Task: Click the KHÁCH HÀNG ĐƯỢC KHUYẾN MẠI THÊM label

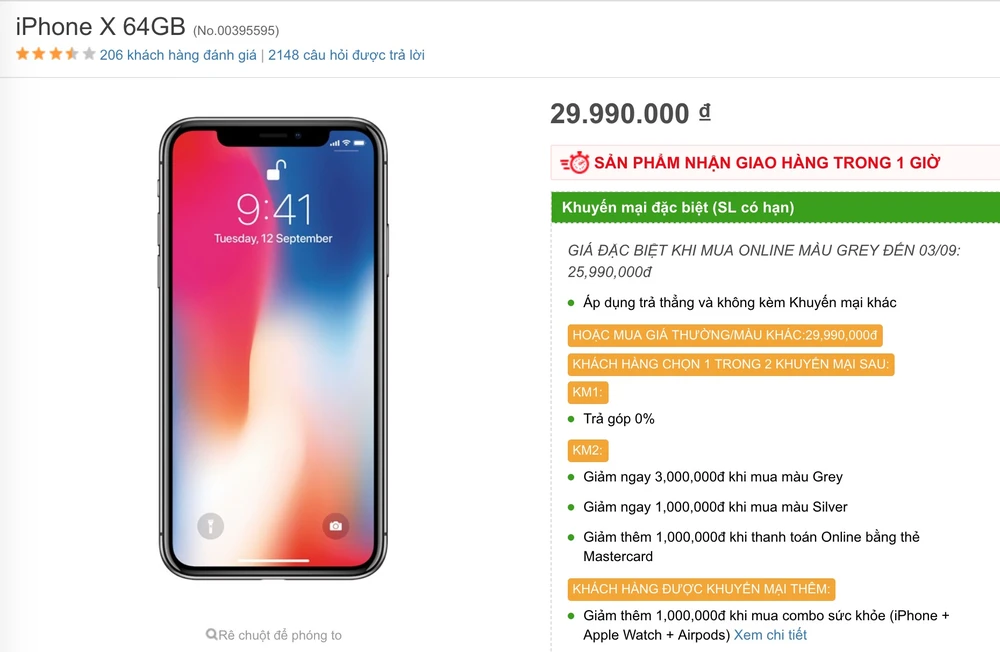Action: [x=702, y=589]
